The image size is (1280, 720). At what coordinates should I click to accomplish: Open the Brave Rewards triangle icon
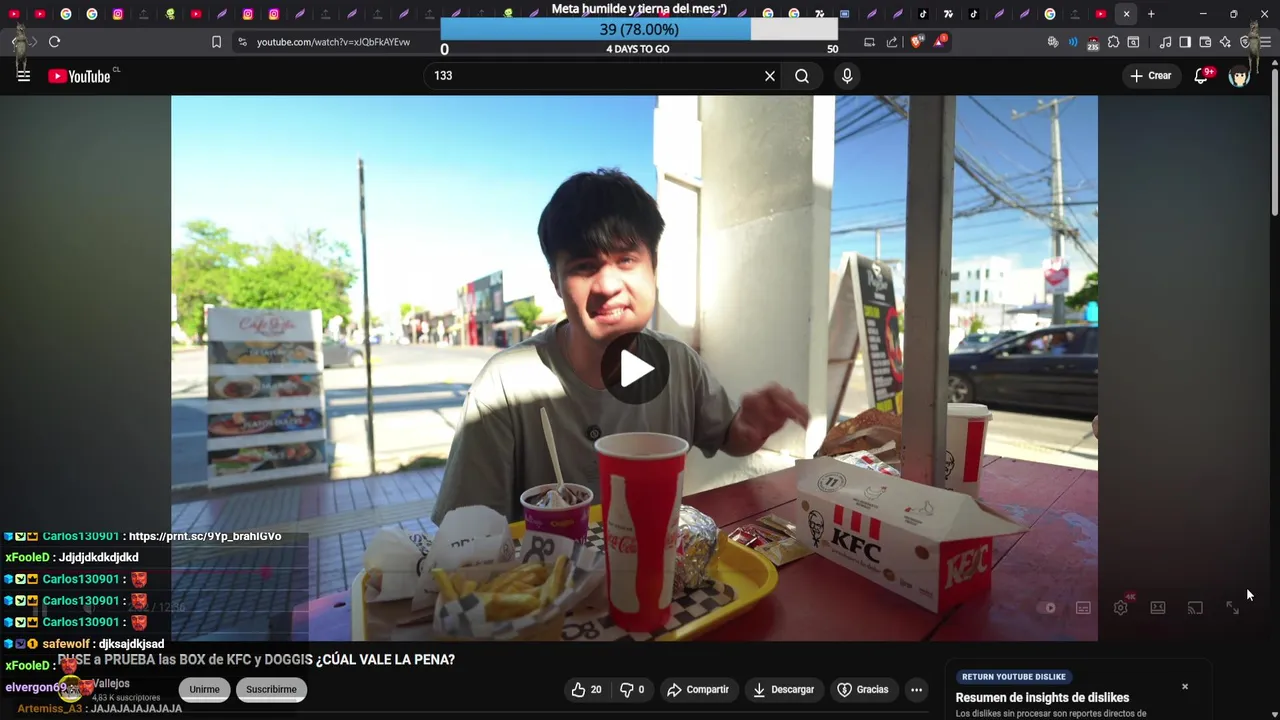point(940,42)
